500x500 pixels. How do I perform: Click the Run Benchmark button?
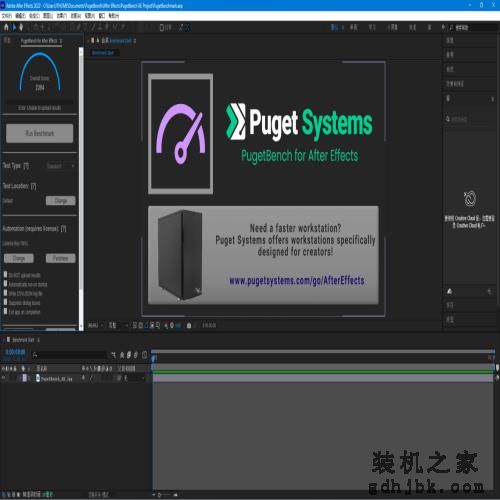pyautogui.click(x=40, y=133)
